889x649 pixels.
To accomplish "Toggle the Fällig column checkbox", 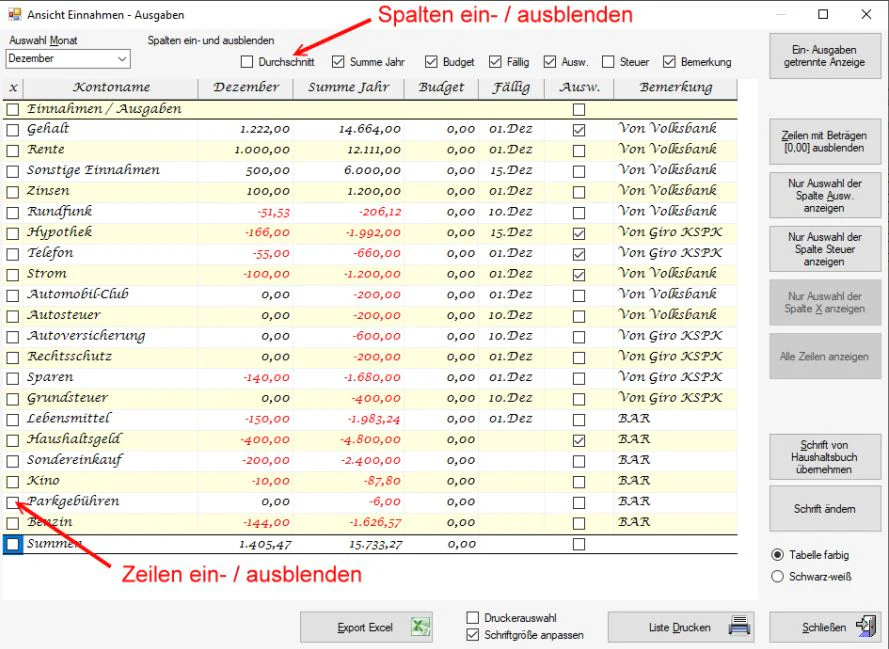I will pos(495,62).
